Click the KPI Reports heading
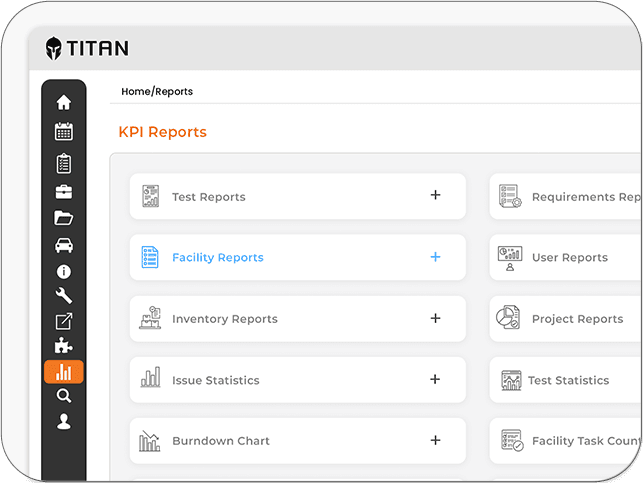Screen dimensions: 643x483 point(163,132)
